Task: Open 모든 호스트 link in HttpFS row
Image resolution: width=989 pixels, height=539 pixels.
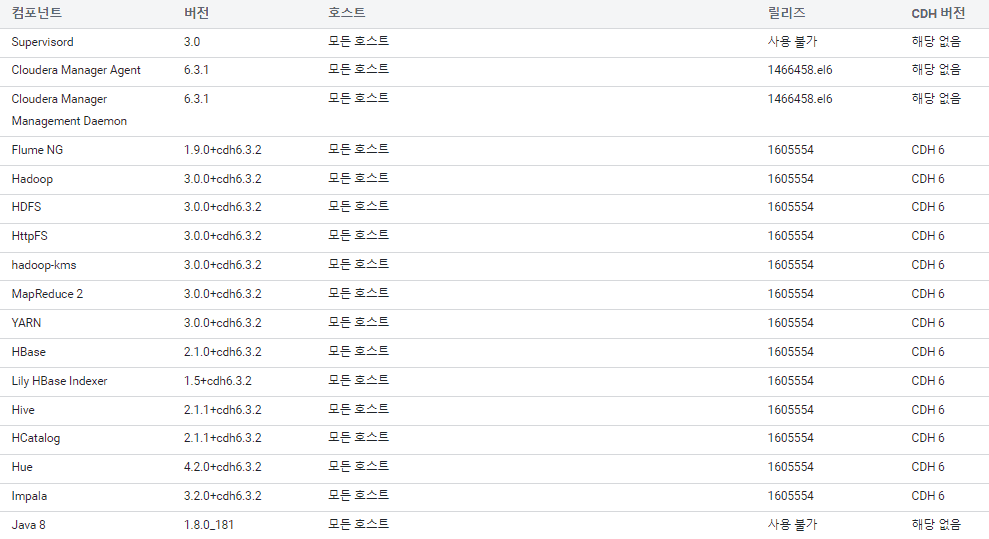Action: pos(358,235)
